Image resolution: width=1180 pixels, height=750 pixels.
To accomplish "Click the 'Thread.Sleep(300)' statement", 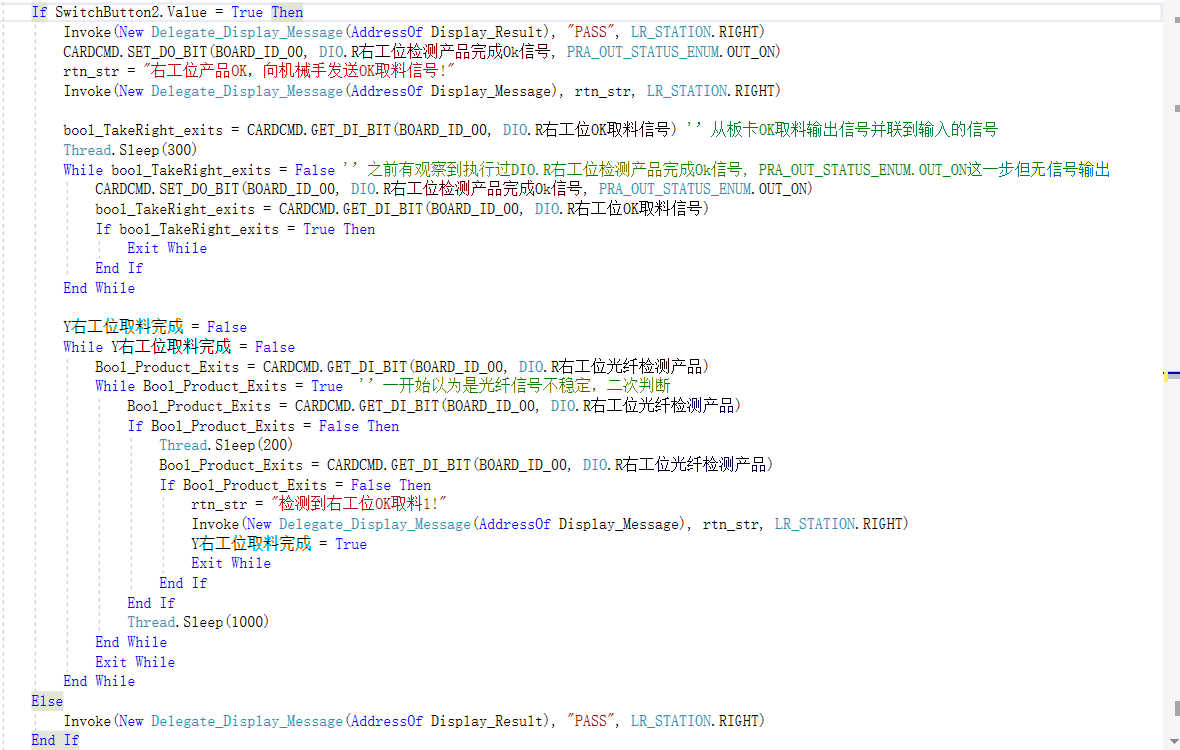I will pos(130,150).
